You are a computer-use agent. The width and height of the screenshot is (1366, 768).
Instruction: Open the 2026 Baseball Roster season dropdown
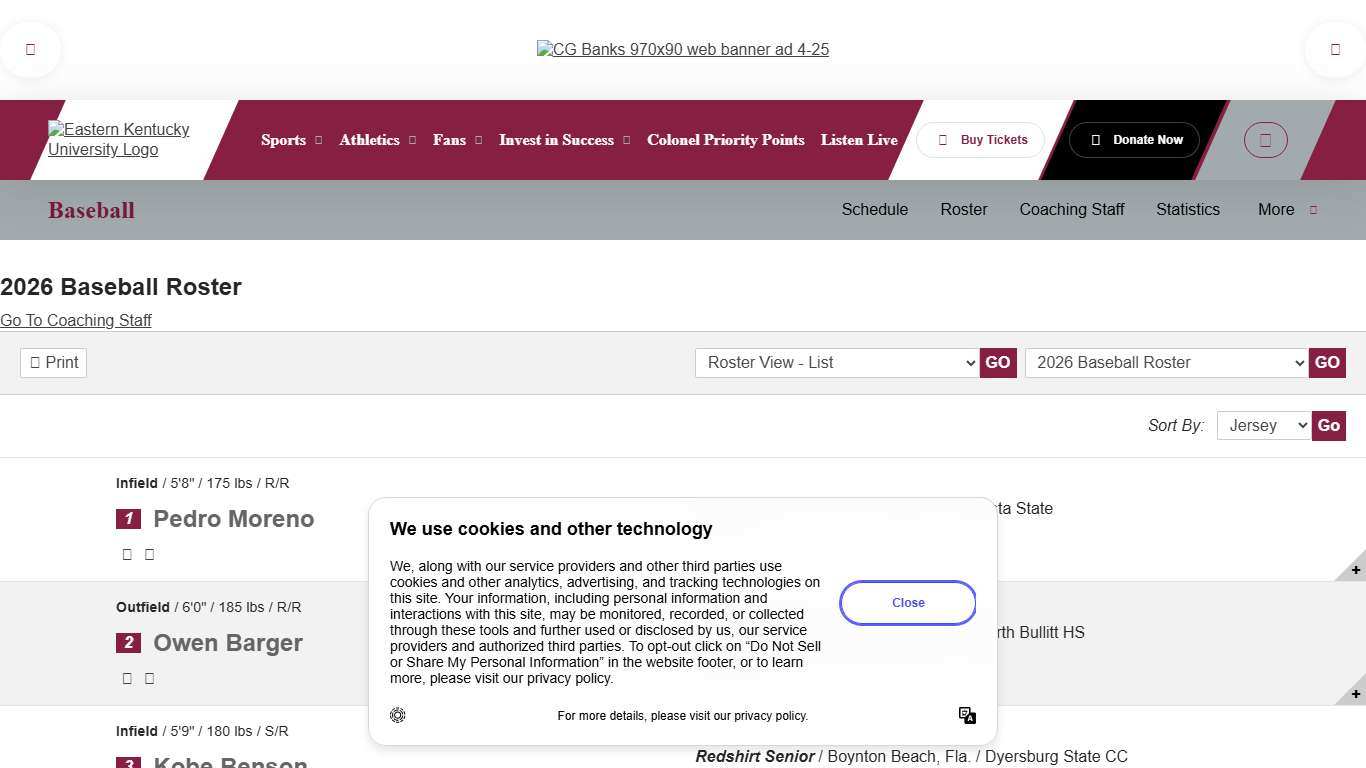point(1166,363)
